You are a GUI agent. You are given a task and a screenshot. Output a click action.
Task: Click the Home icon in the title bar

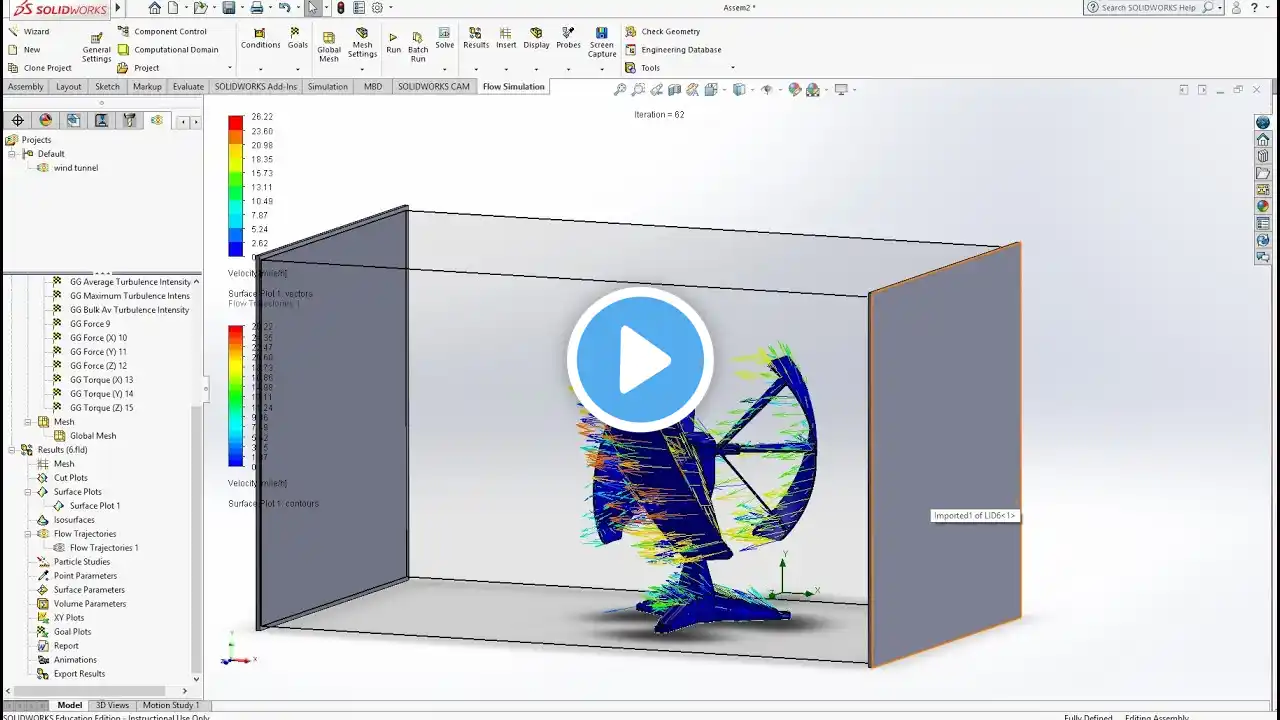click(154, 8)
